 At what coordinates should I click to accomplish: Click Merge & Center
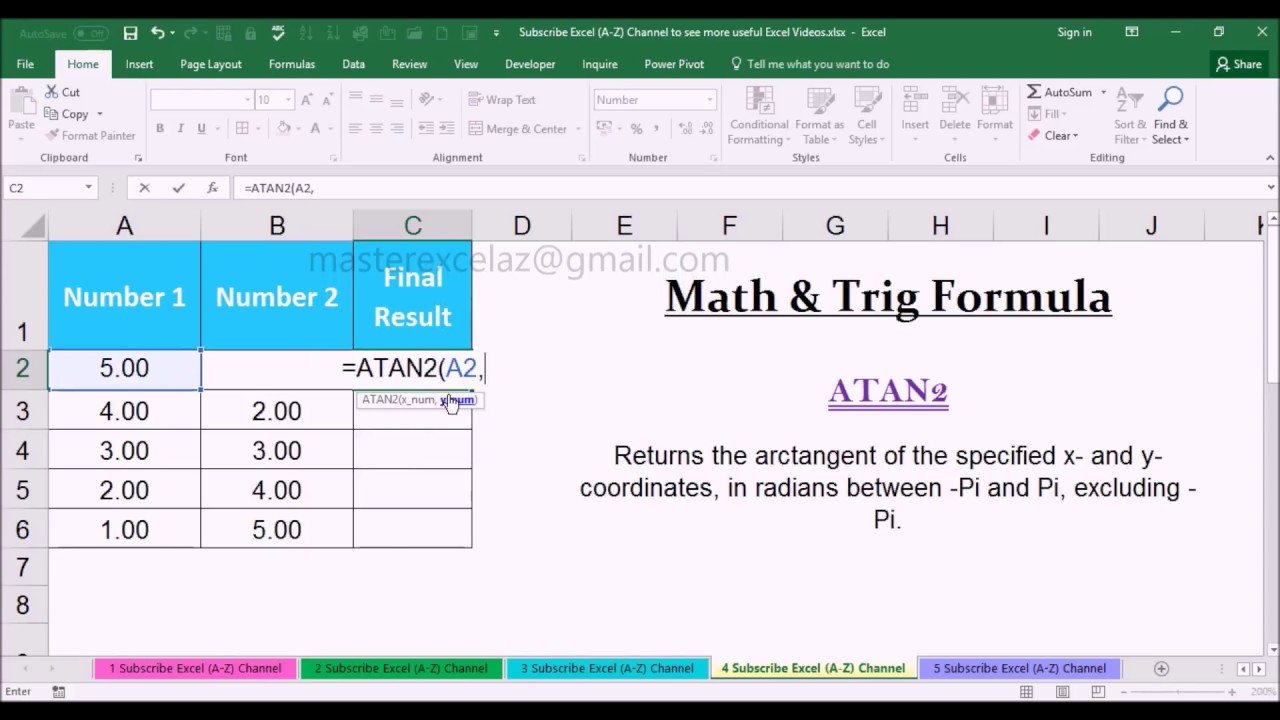point(518,129)
